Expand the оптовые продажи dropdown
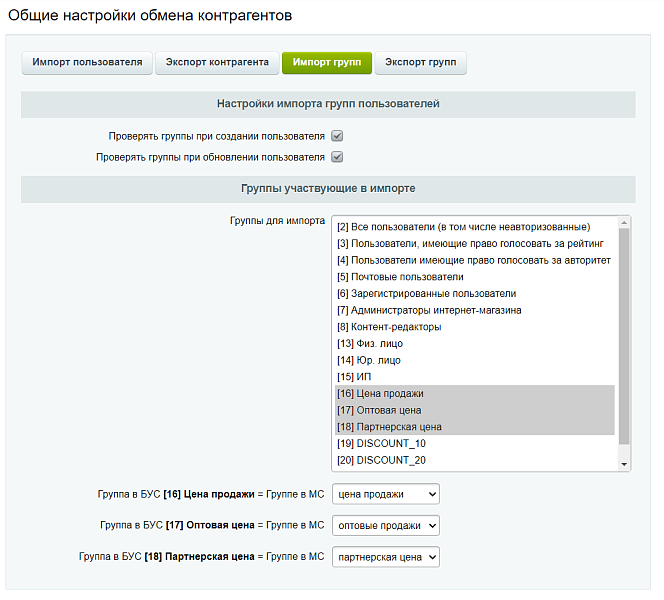This screenshot has width=664, height=600. coord(385,525)
